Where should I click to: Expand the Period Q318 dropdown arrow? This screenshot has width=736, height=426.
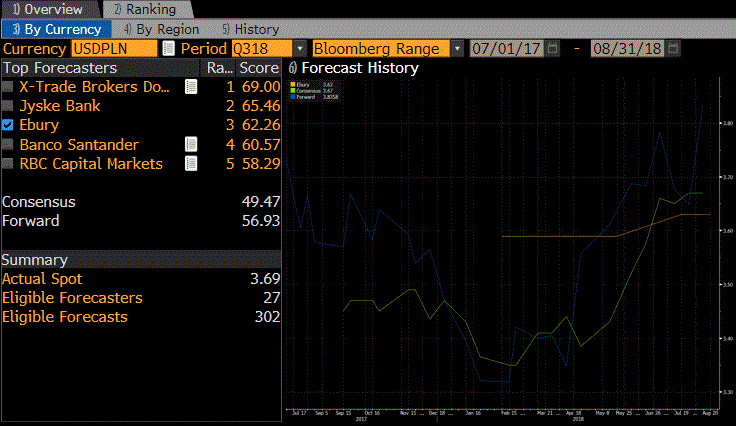[x=300, y=48]
